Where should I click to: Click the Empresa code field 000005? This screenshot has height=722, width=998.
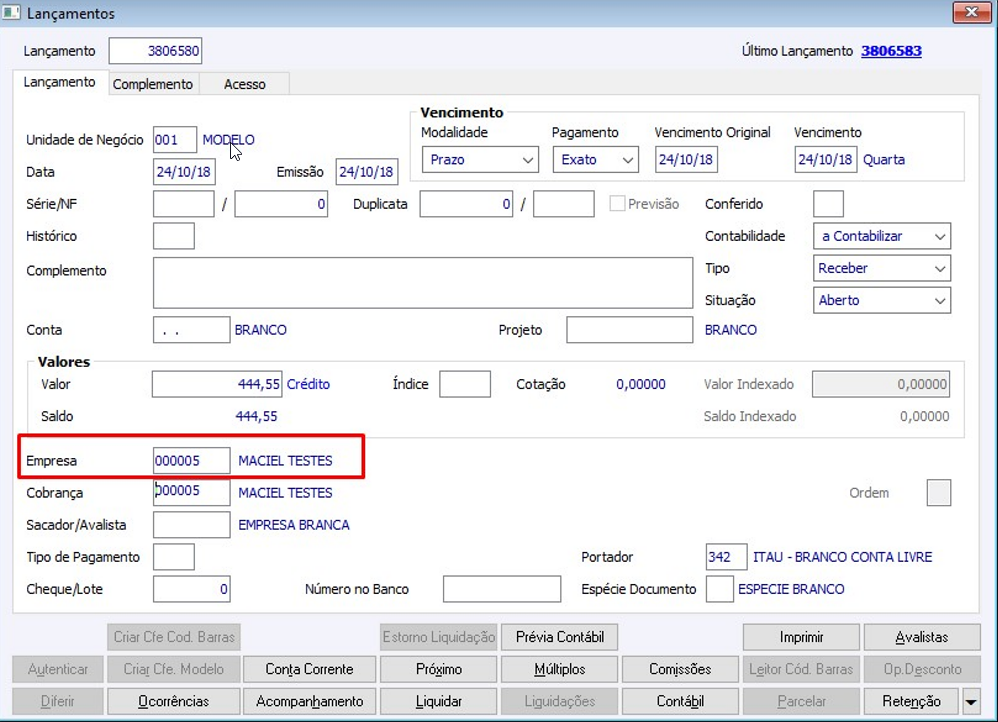click(192, 461)
